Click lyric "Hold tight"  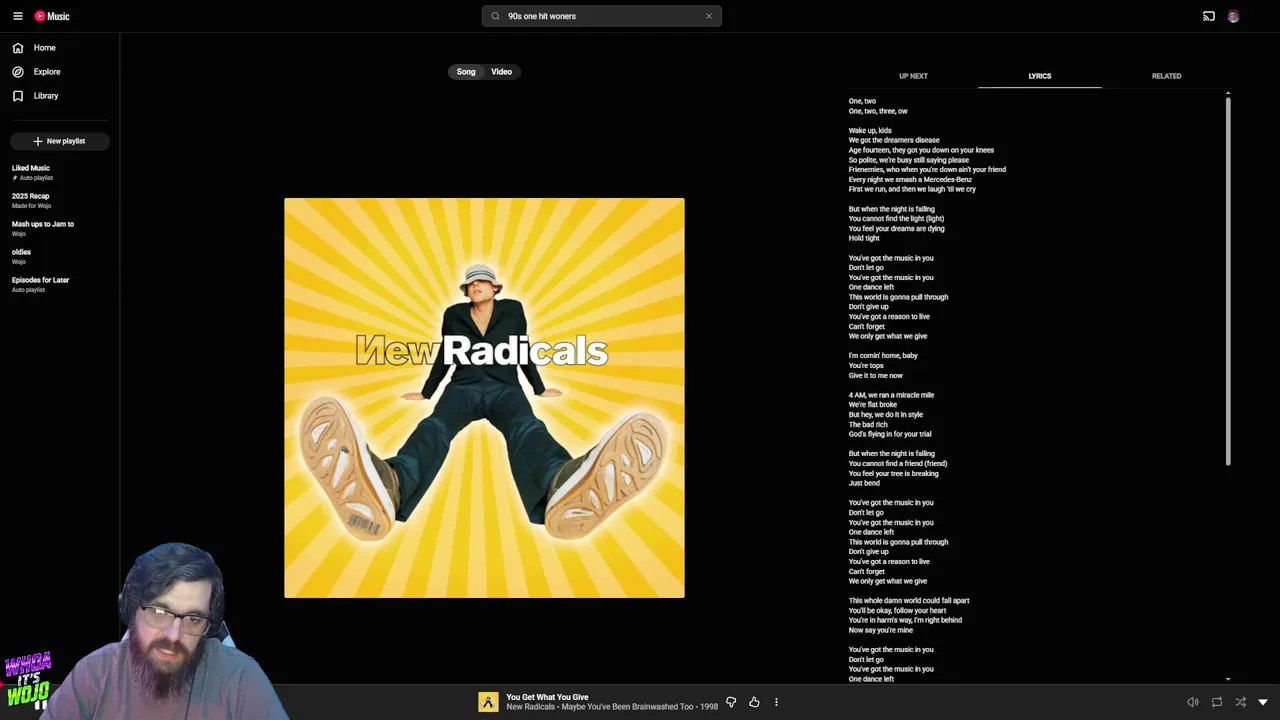[x=864, y=238]
